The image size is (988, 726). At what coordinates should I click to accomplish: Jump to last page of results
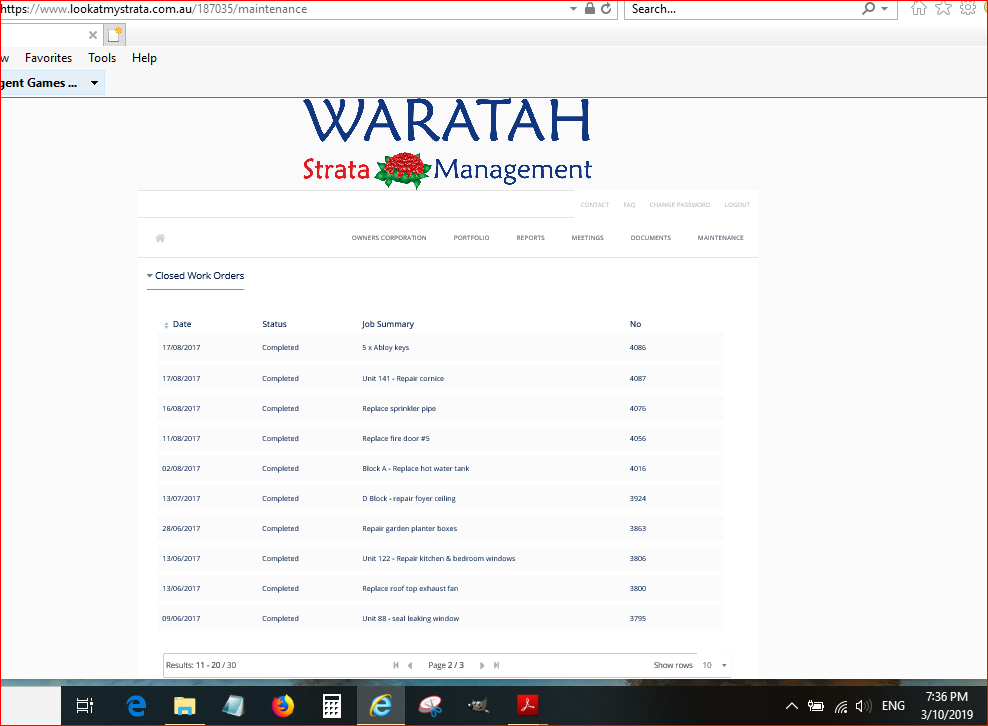pyautogui.click(x=497, y=665)
